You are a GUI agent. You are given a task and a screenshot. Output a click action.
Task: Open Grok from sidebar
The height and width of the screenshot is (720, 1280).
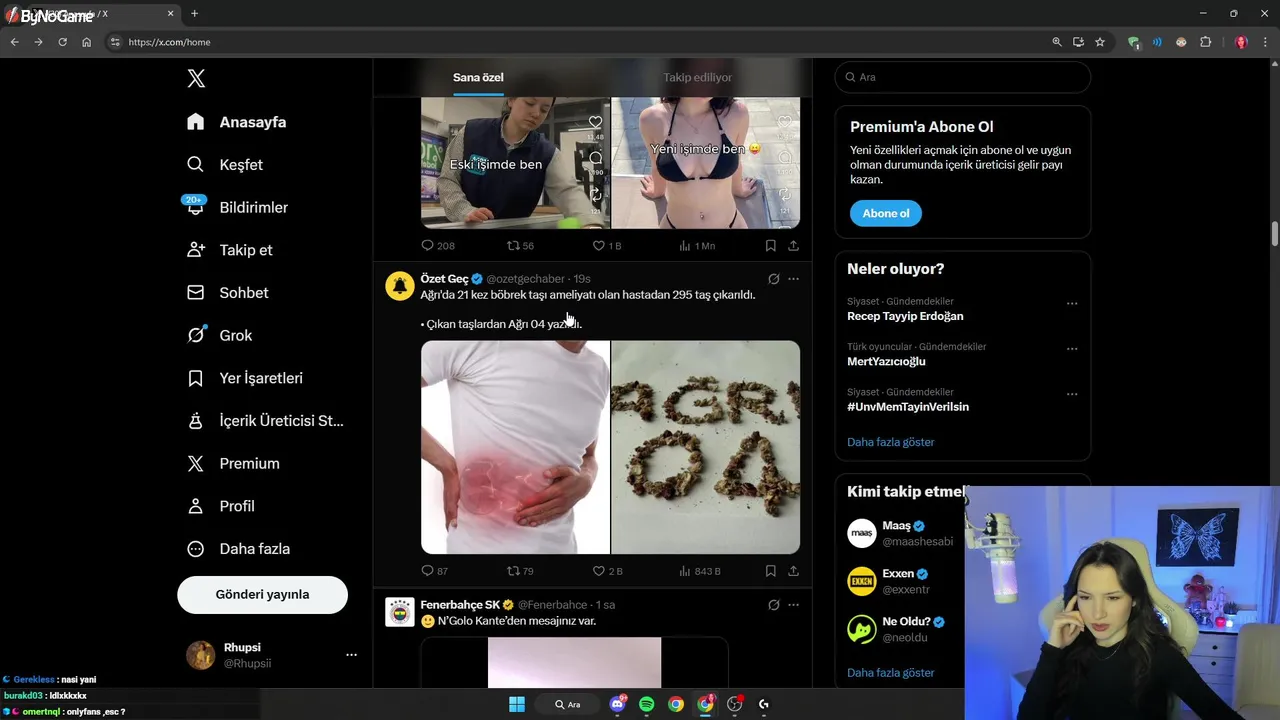(x=219, y=335)
